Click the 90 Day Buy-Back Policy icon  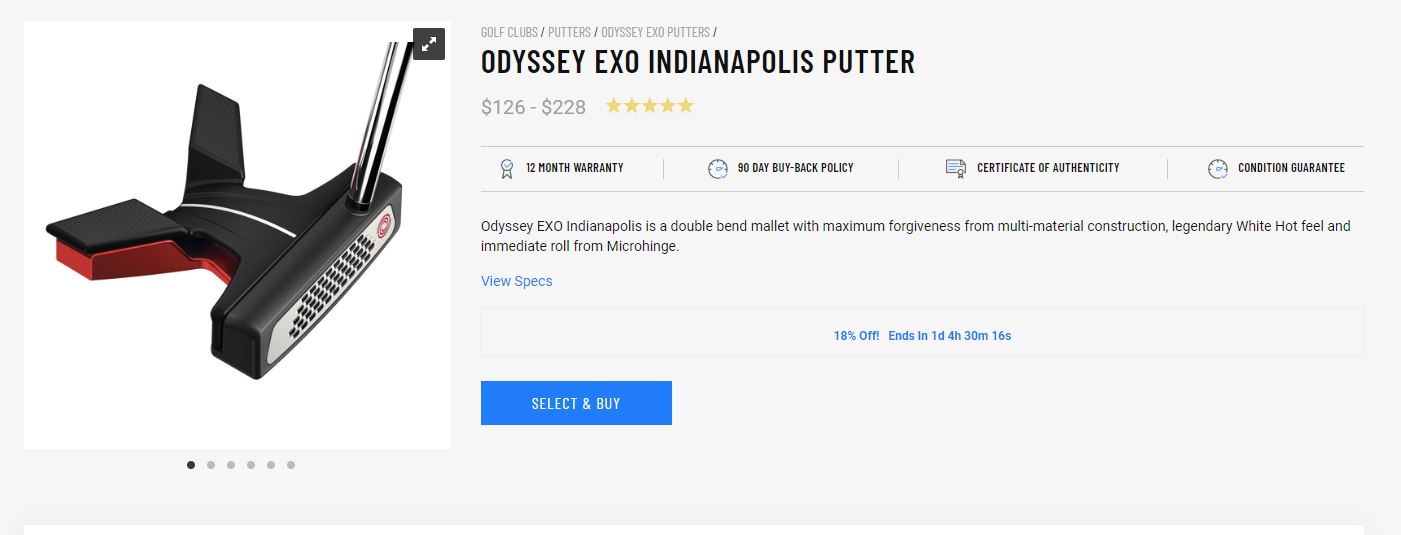click(x=717, y=168)
